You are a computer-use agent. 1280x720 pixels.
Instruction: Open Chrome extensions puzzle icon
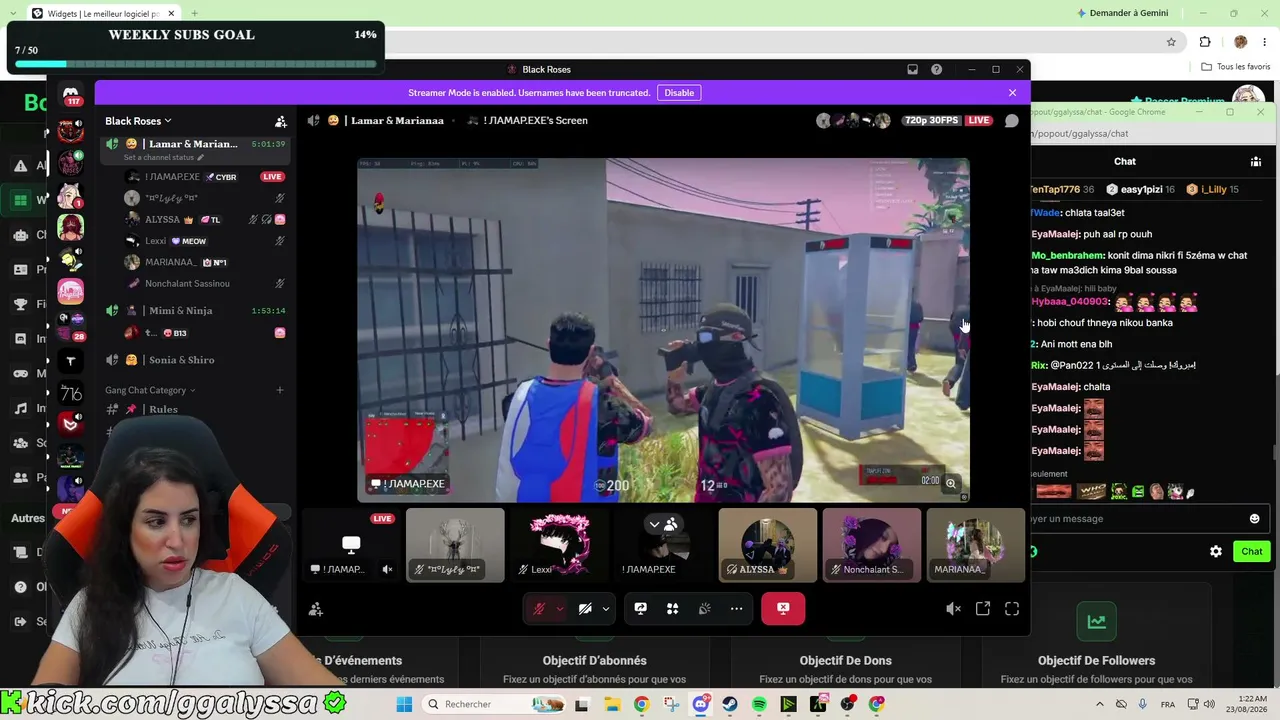tap(1205, 42)
